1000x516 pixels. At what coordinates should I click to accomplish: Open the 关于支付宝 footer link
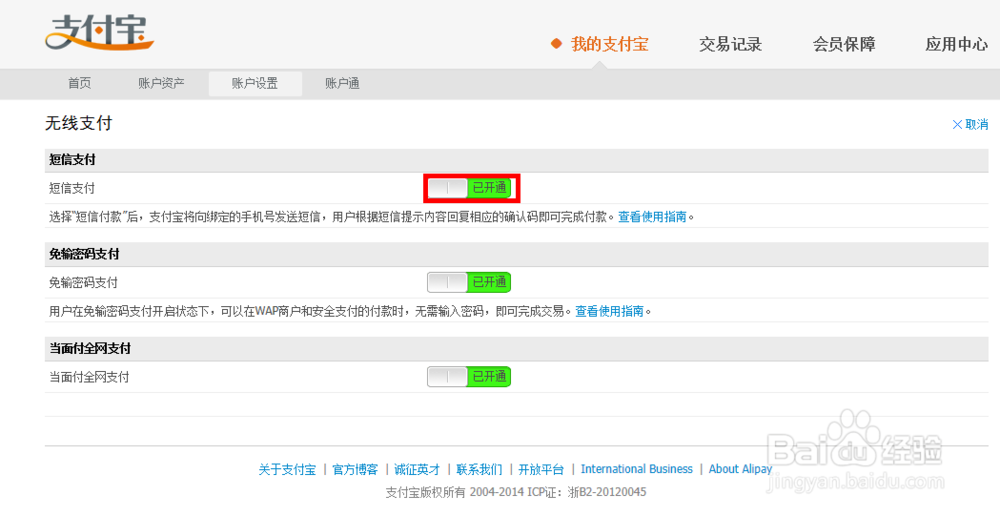pyautogui.click(x=287, y=469)
